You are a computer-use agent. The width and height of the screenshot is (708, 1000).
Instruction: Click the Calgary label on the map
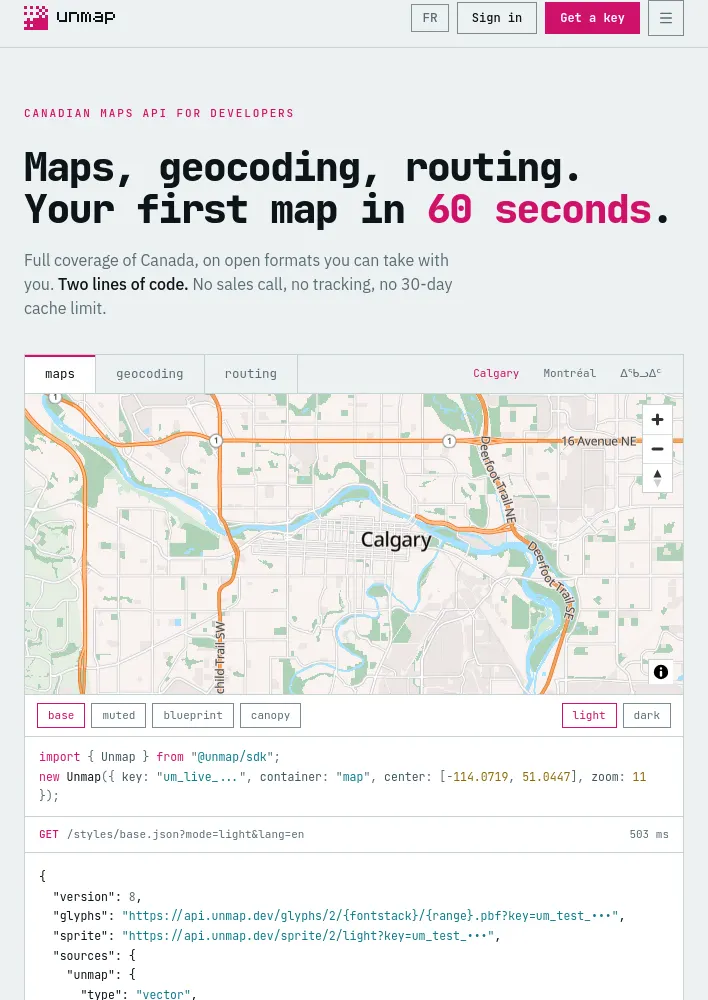pos(396,540)
